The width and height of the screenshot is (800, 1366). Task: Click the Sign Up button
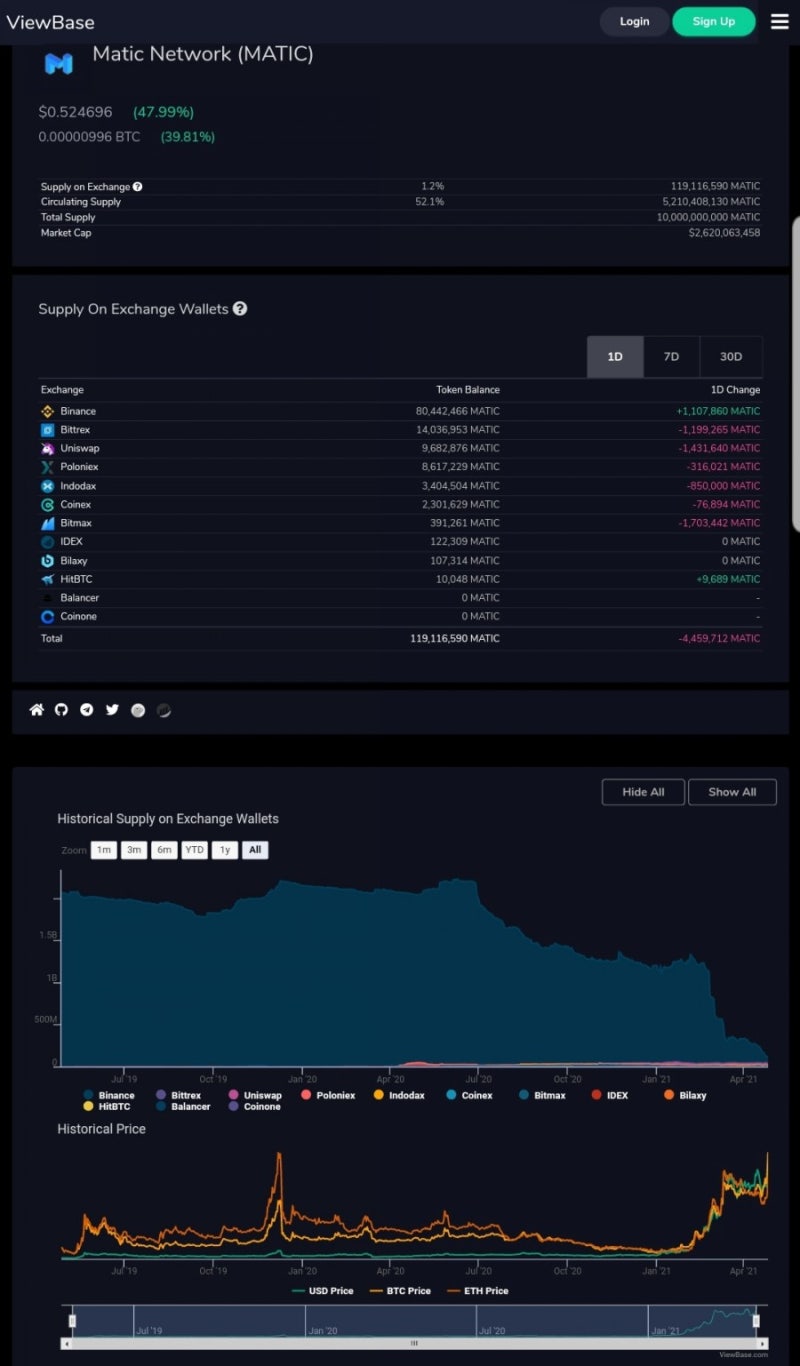click(713, 21)
